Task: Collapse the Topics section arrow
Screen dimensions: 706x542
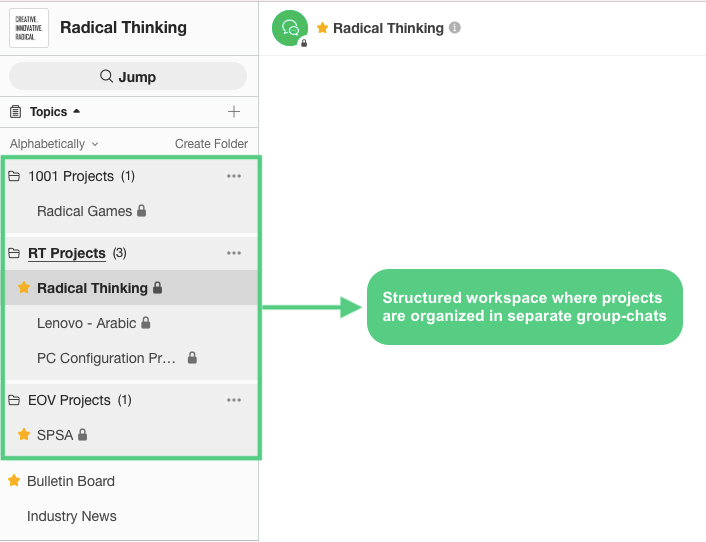Action: click(77, 111)
